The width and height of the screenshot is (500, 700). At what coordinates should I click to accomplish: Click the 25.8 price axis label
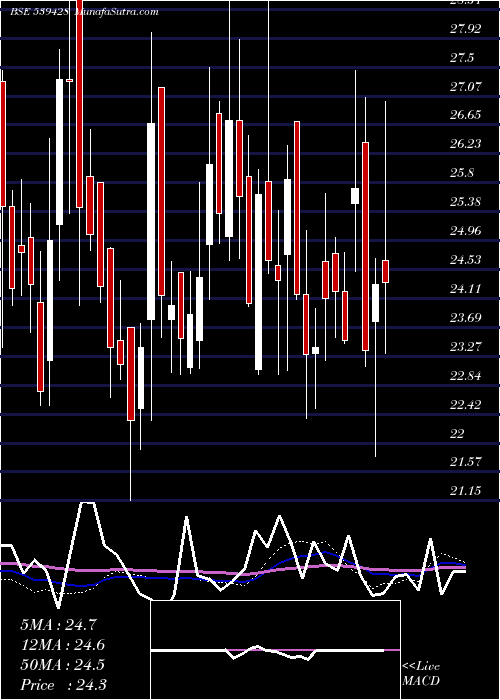(x=462, y=173)
